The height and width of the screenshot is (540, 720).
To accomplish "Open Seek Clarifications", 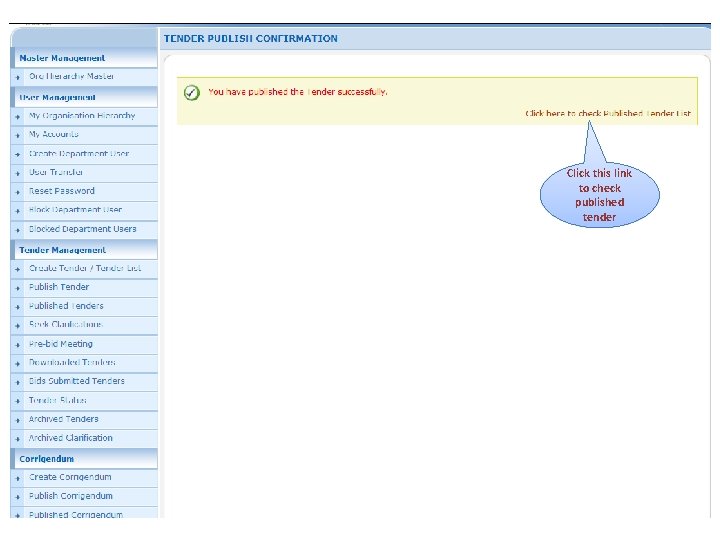I will point(66,325).
